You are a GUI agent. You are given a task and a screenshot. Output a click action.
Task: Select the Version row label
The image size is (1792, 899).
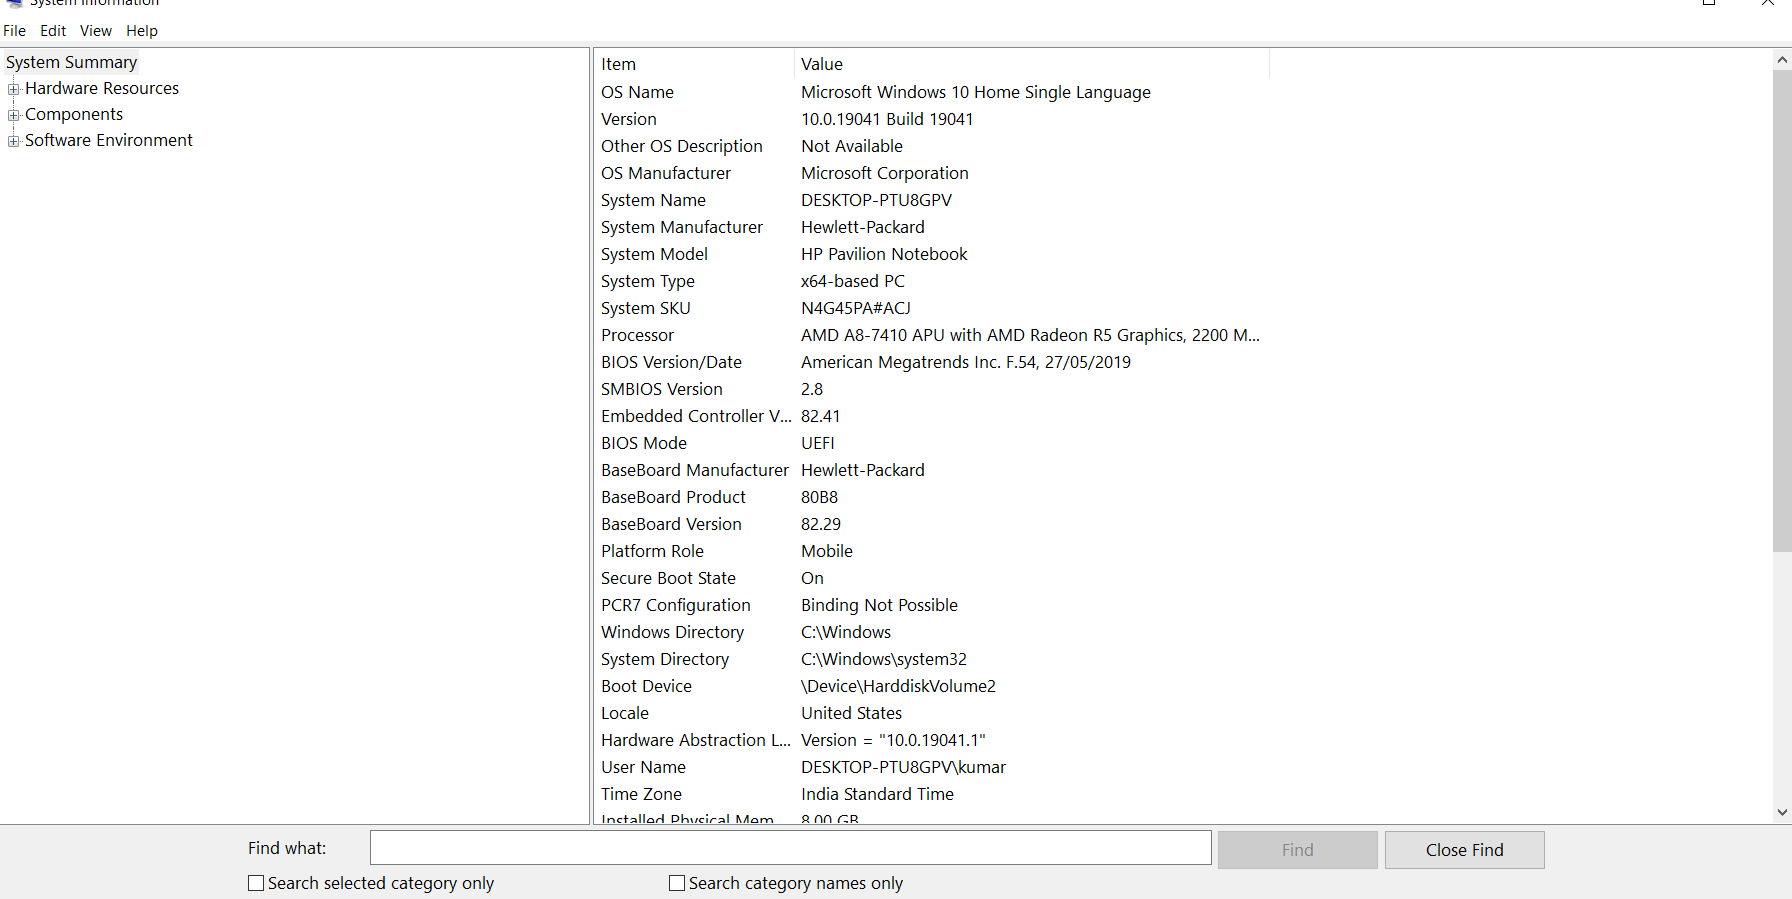coord(629,119)
